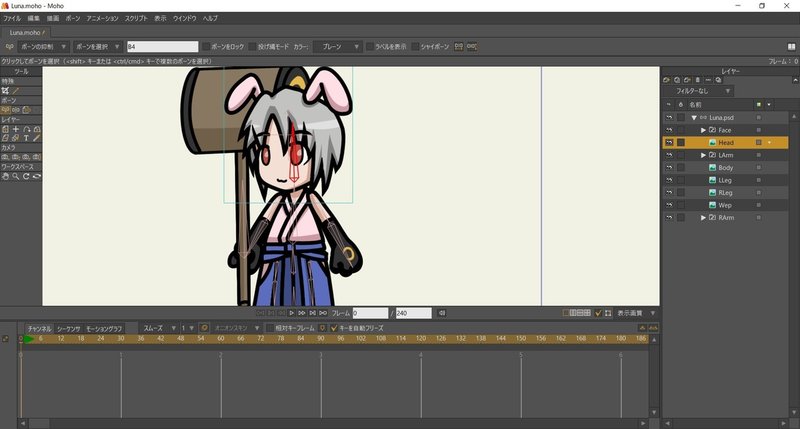Viewport: 800px width, 429px height.
Task: Select the Manipulate Bones tool
Action: pyautogui.click(x=16, y=110)
